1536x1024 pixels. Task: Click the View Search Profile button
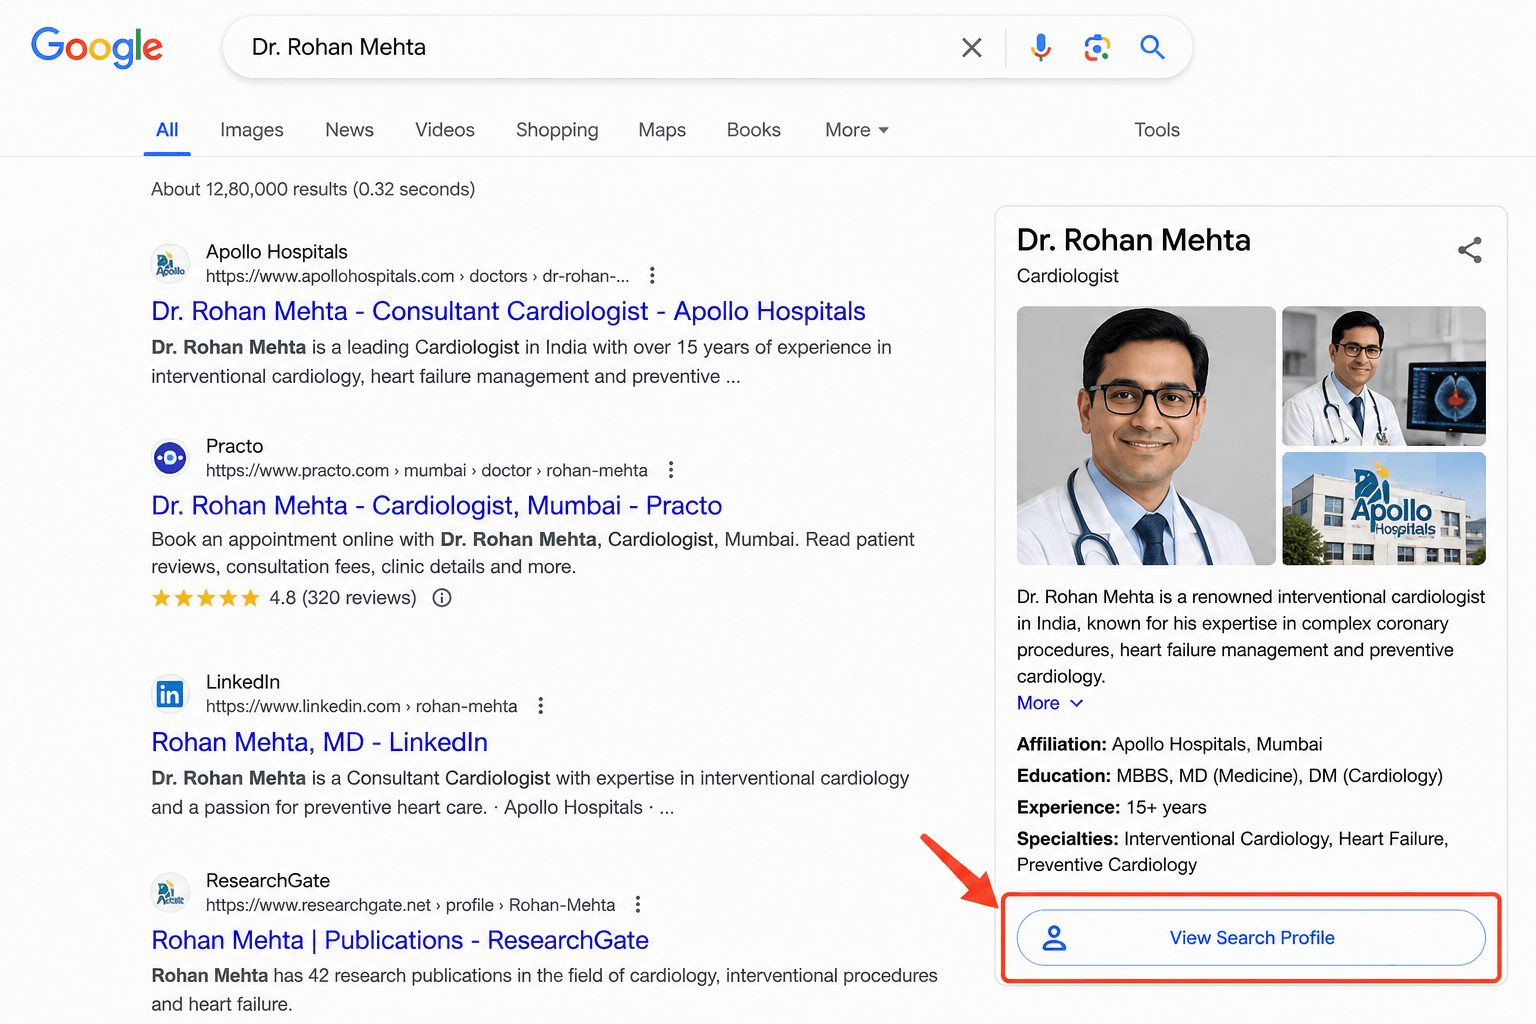pos(1251,938)
